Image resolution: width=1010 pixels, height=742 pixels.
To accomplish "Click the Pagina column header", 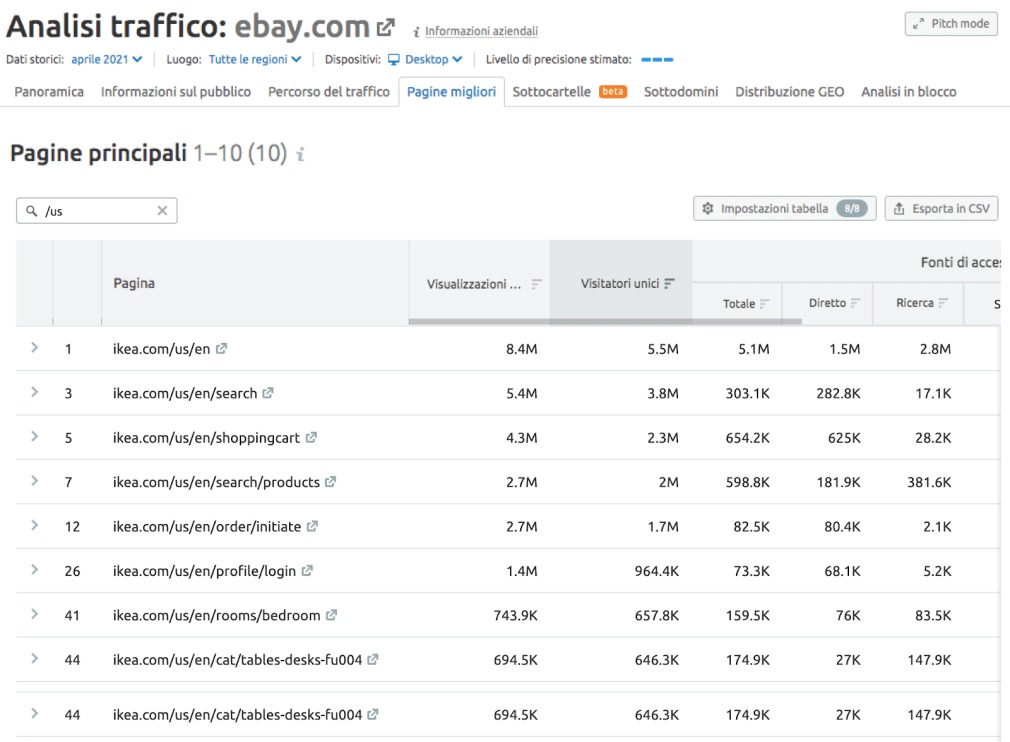I will pyautogui.click(x=134, y=283).
